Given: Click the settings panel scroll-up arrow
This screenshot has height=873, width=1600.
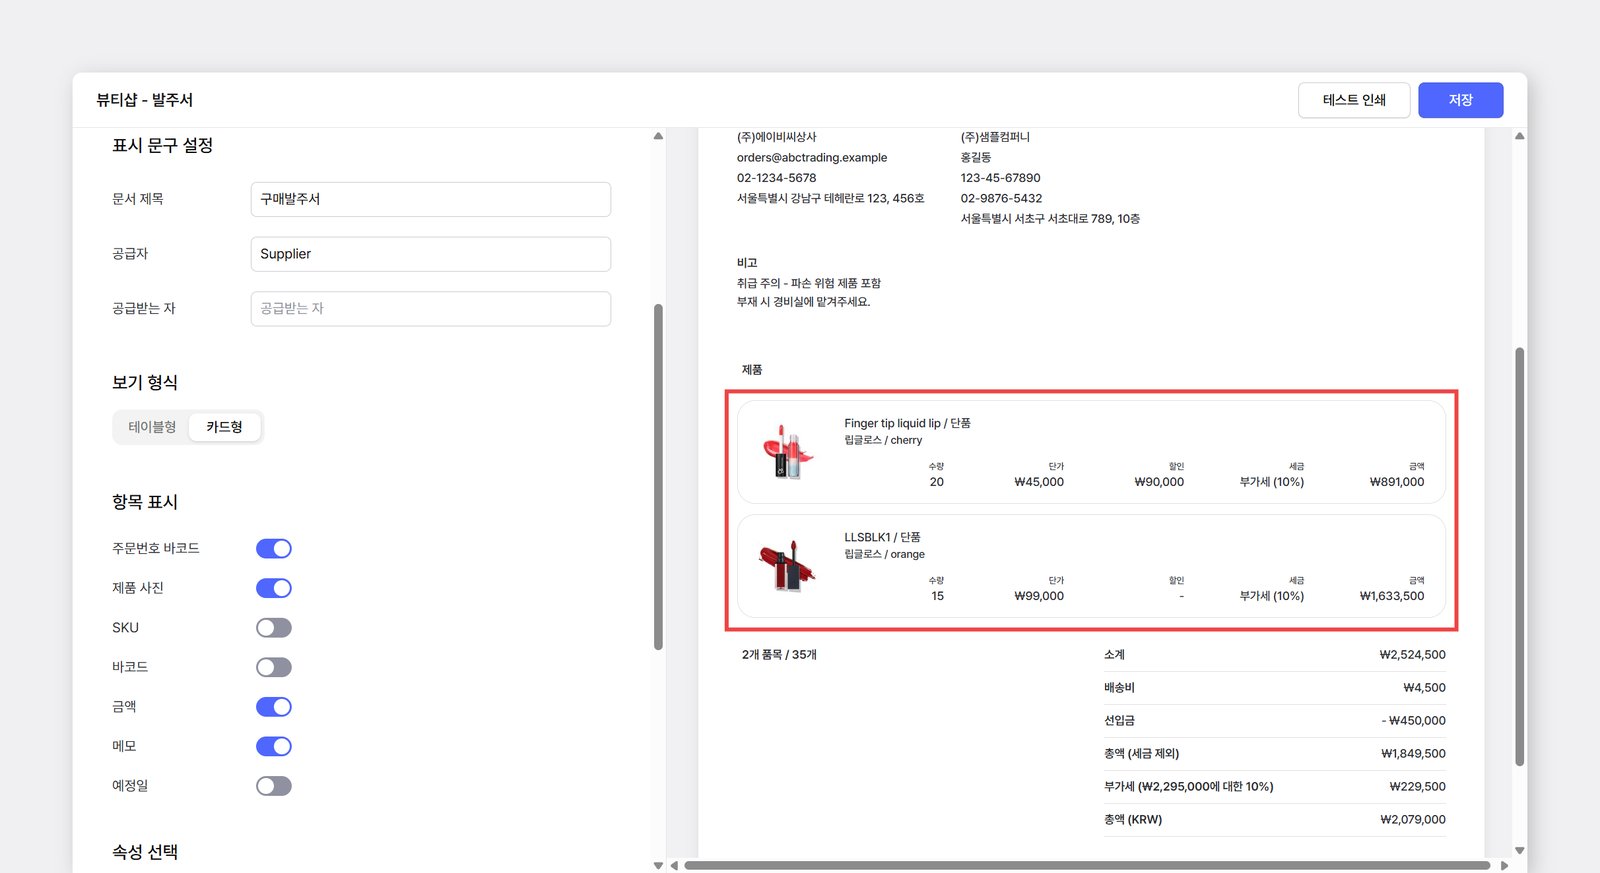Looking at the screenshot, I should [658, 136].
